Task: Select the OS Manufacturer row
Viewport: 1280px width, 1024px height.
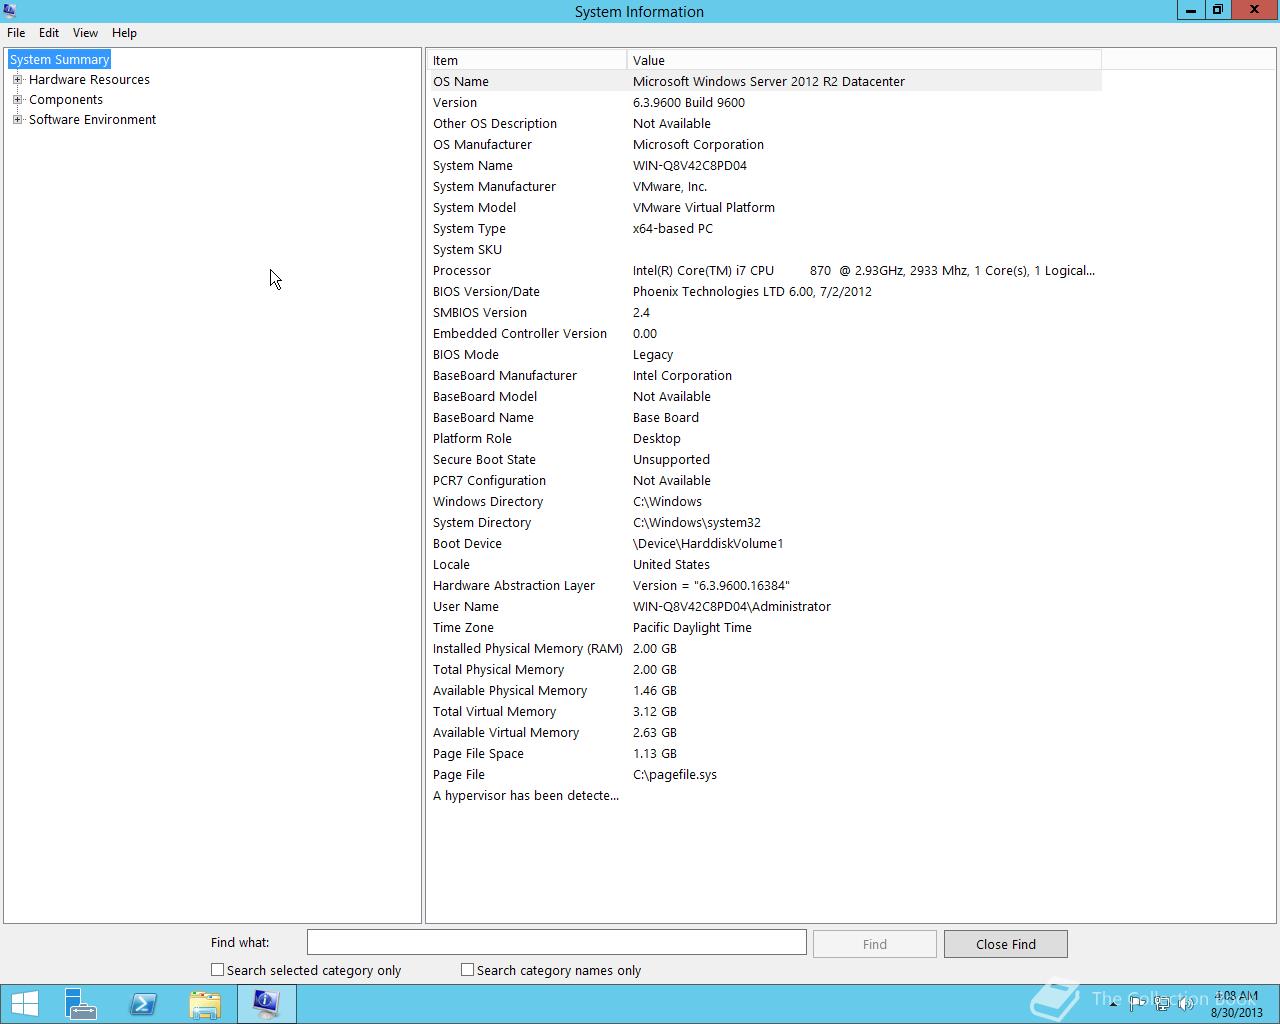Action: pyautogui.click(x=765, y=144)
